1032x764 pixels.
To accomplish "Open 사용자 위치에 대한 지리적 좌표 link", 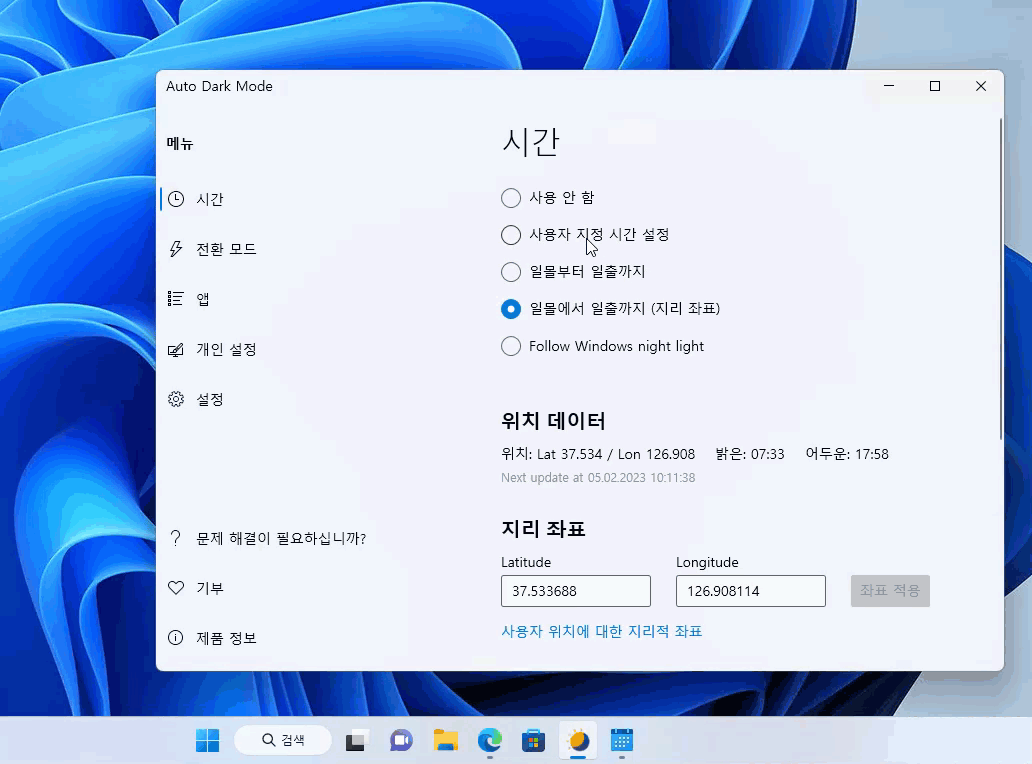I will pyautogui.click(x=602, y=631).
